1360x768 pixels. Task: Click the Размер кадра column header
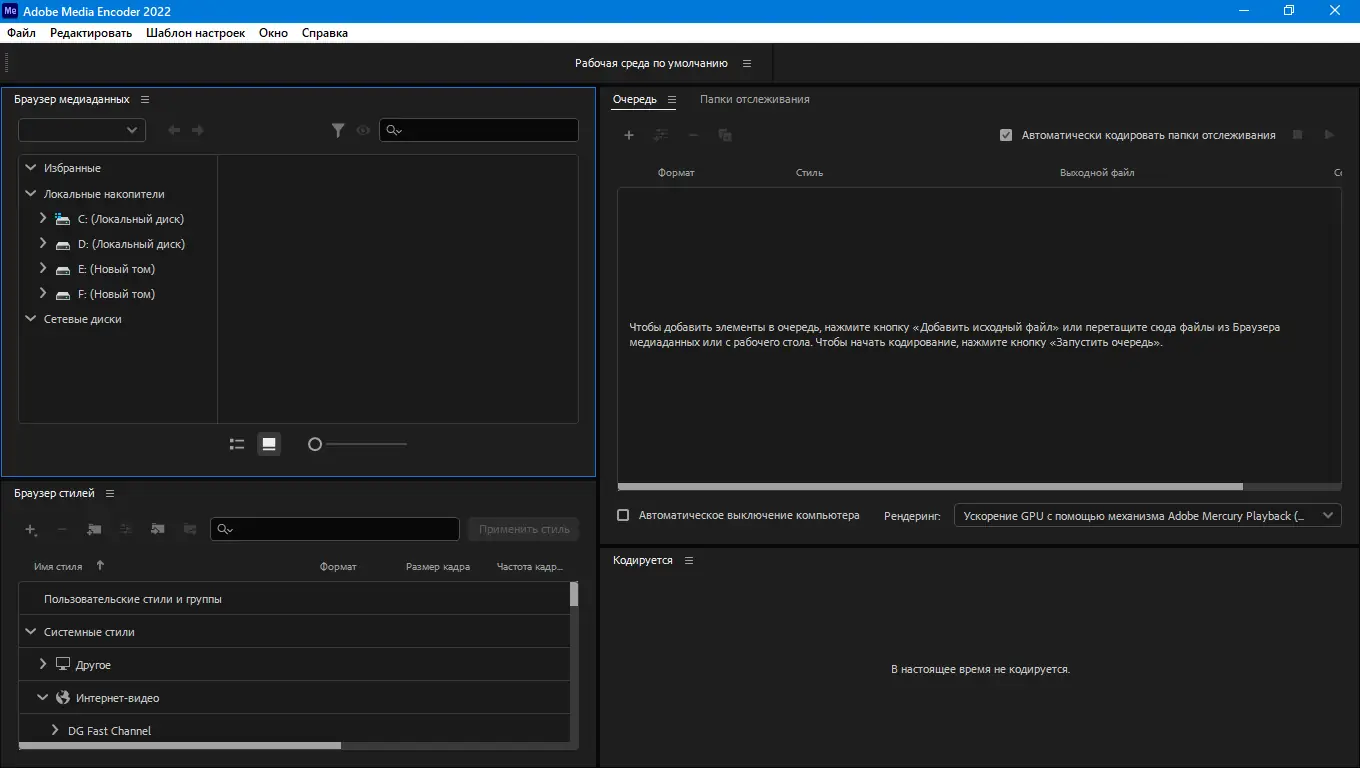pyautogui.click(x=438, y=567)
